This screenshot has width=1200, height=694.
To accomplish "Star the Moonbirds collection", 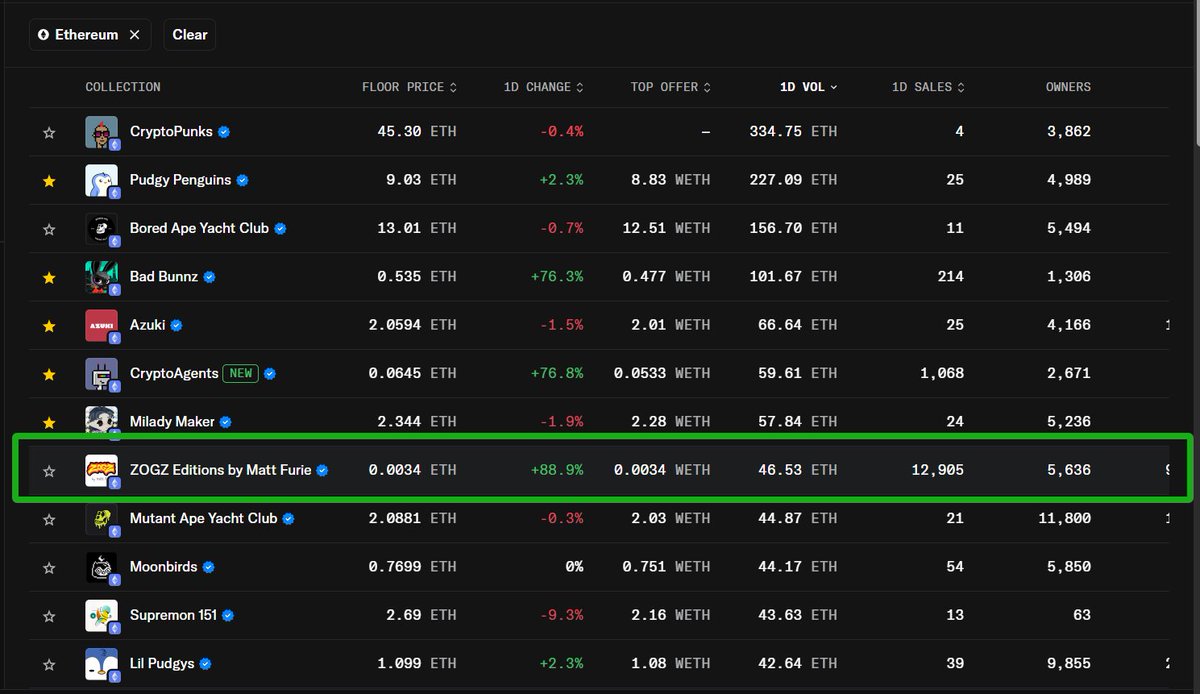I will (x=49, y=568).
